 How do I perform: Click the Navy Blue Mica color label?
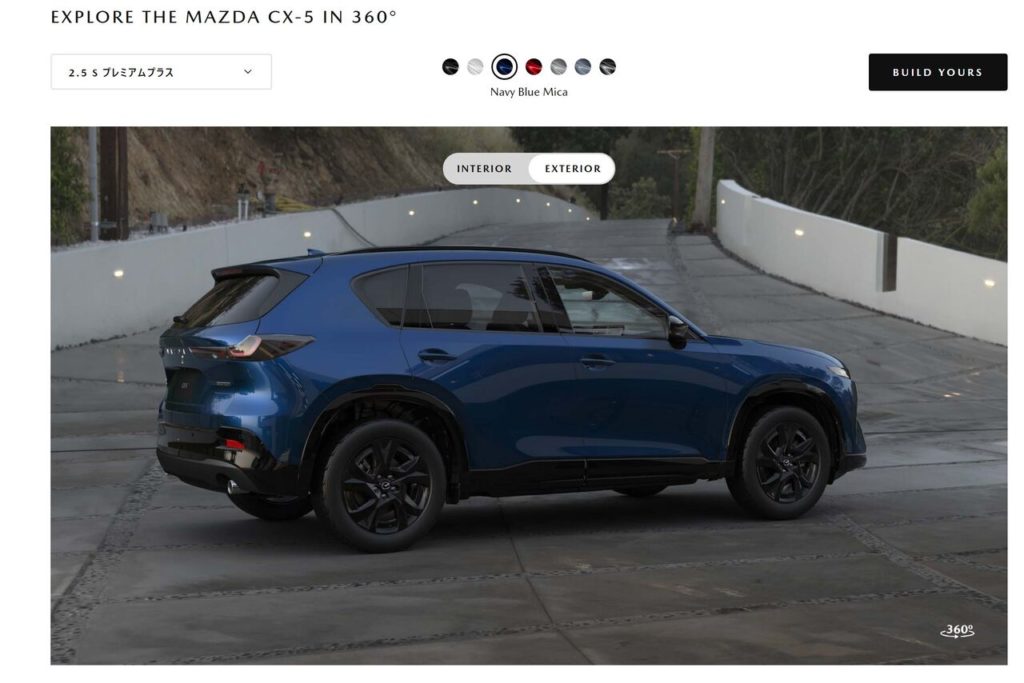pos(529,92)
